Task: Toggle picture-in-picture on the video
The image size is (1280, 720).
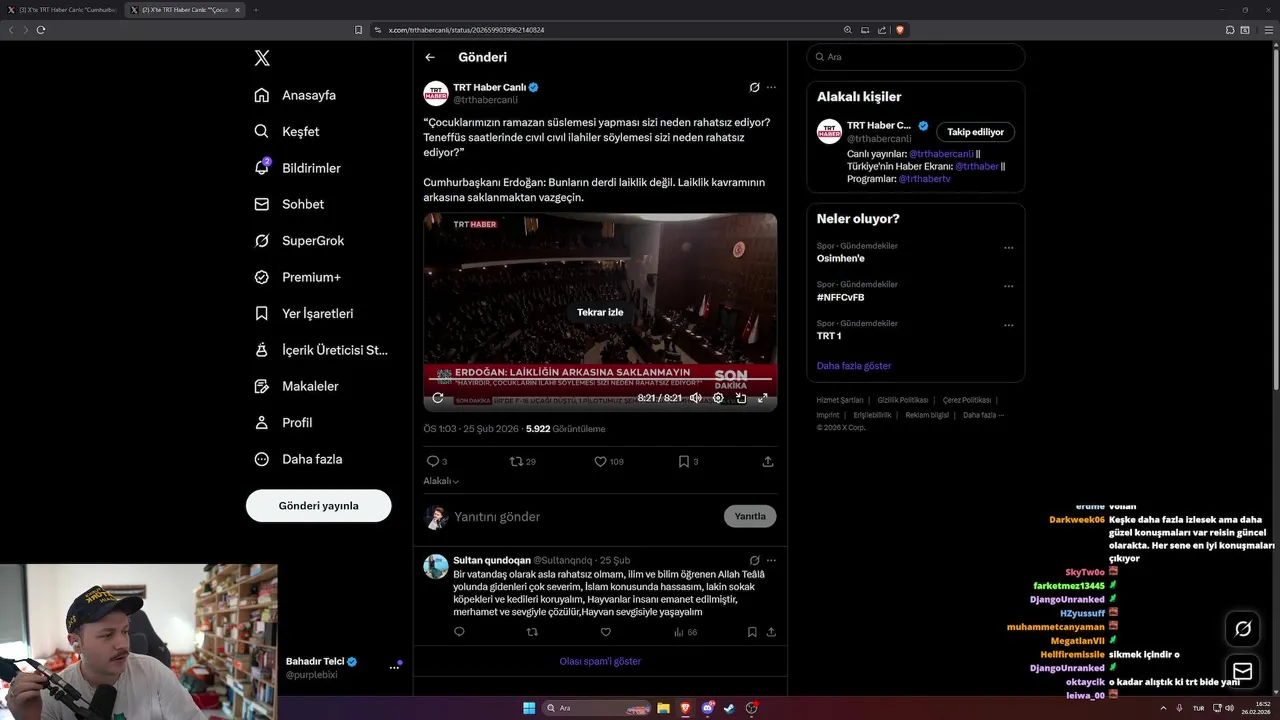Action: click(x=741, y=398)
